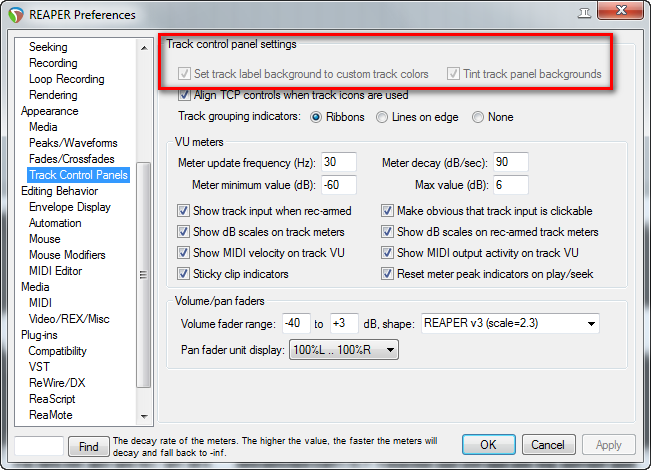Image resolution: width=651 pixels, height=470 pixels.
Task: Open the top-level Media category below MIDI Editor
Action: [35, 287]
